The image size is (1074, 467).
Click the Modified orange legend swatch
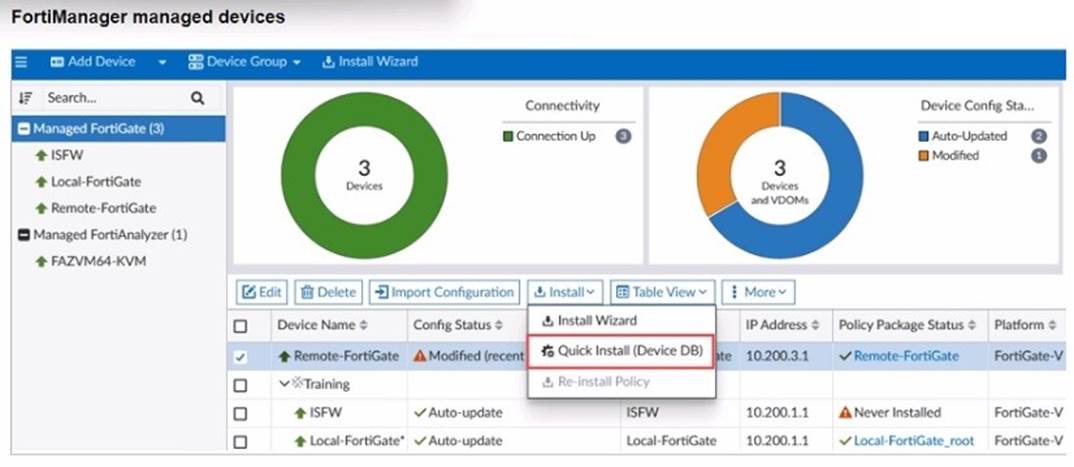tap(923, 155)
